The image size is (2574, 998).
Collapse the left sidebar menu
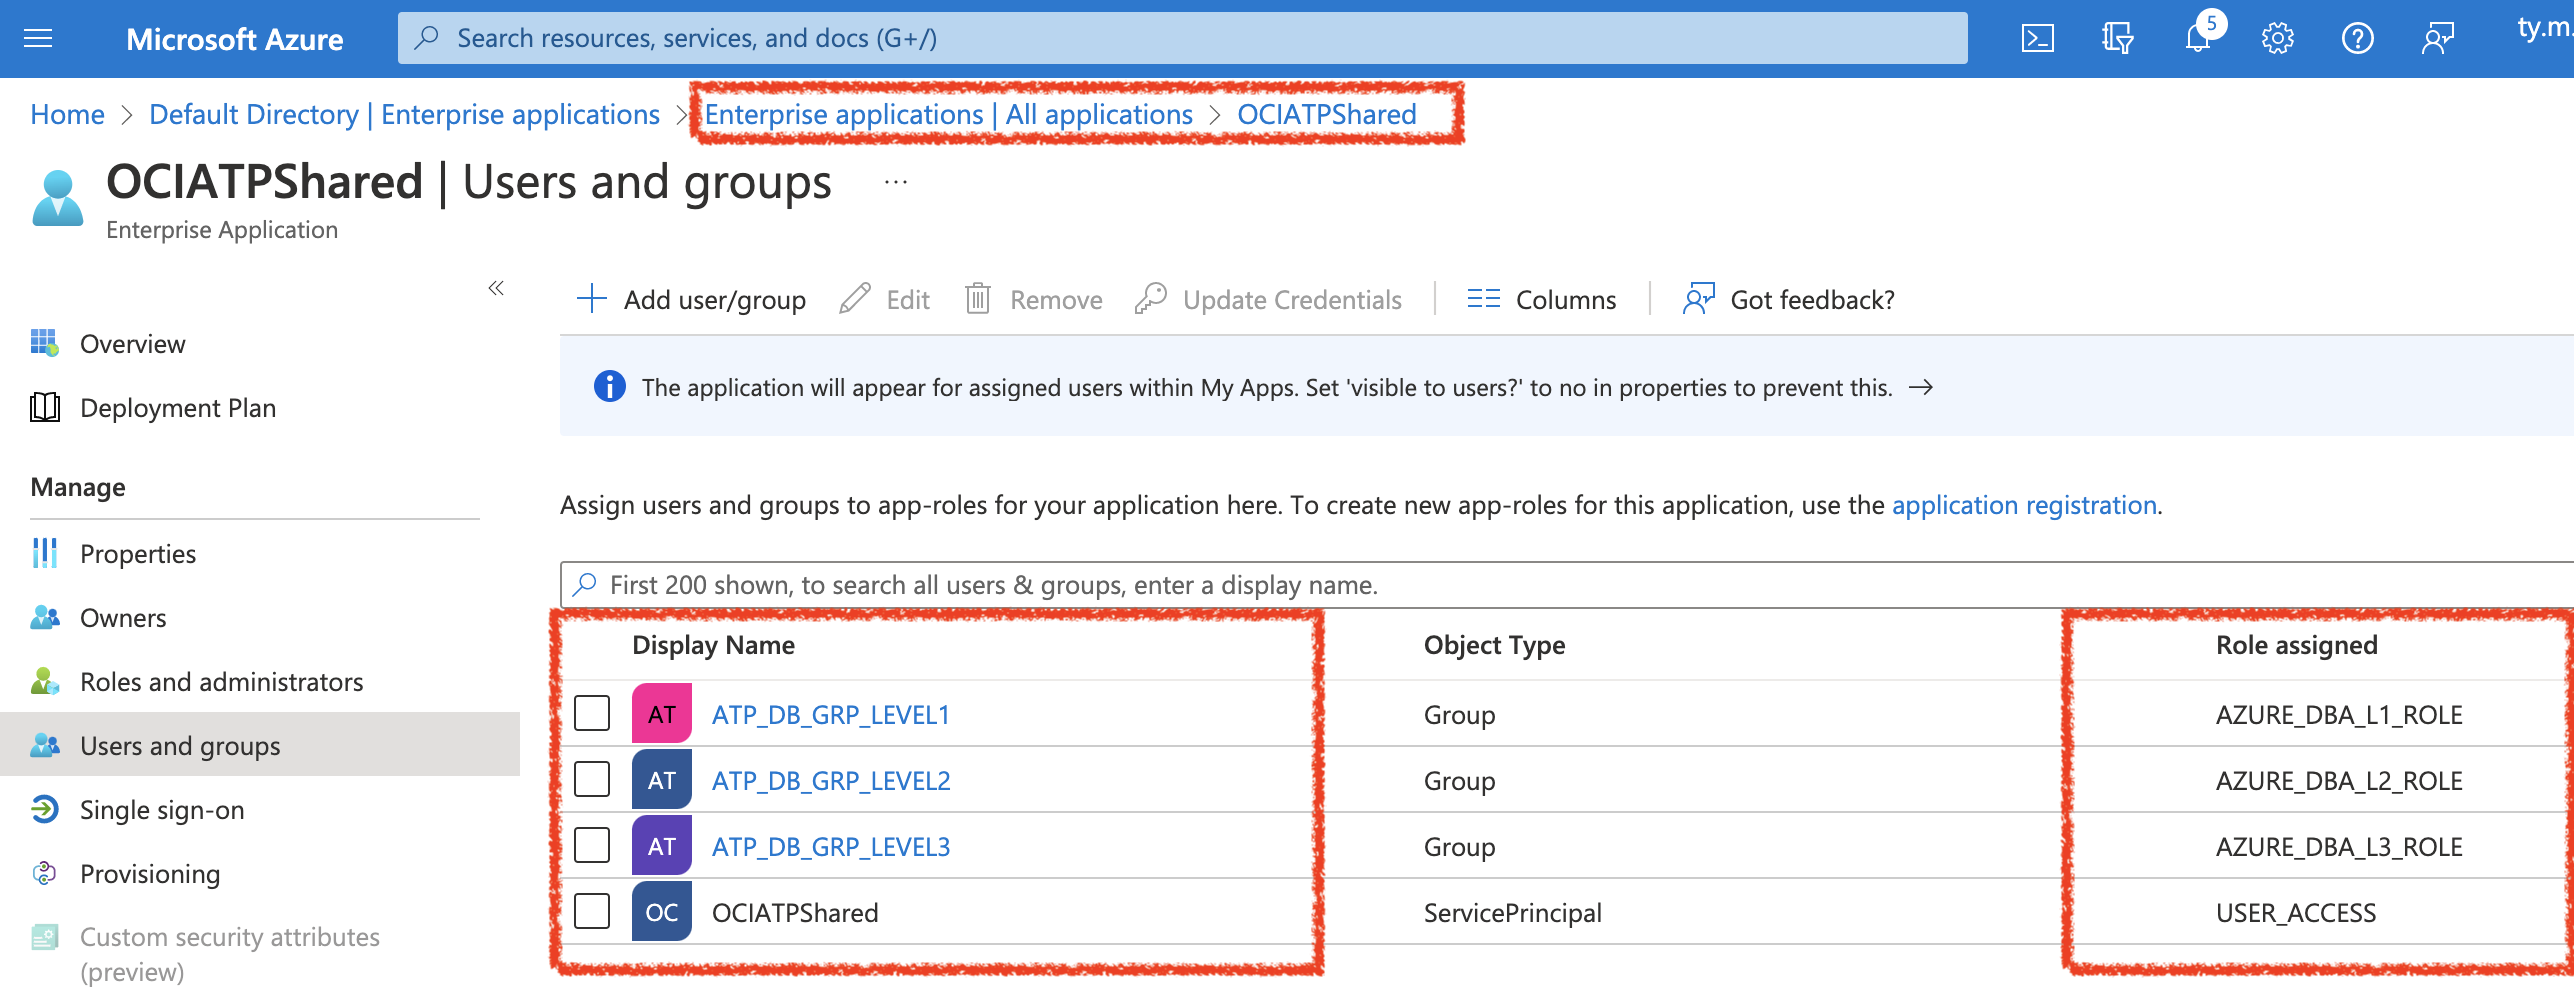[x=496, y=289]
